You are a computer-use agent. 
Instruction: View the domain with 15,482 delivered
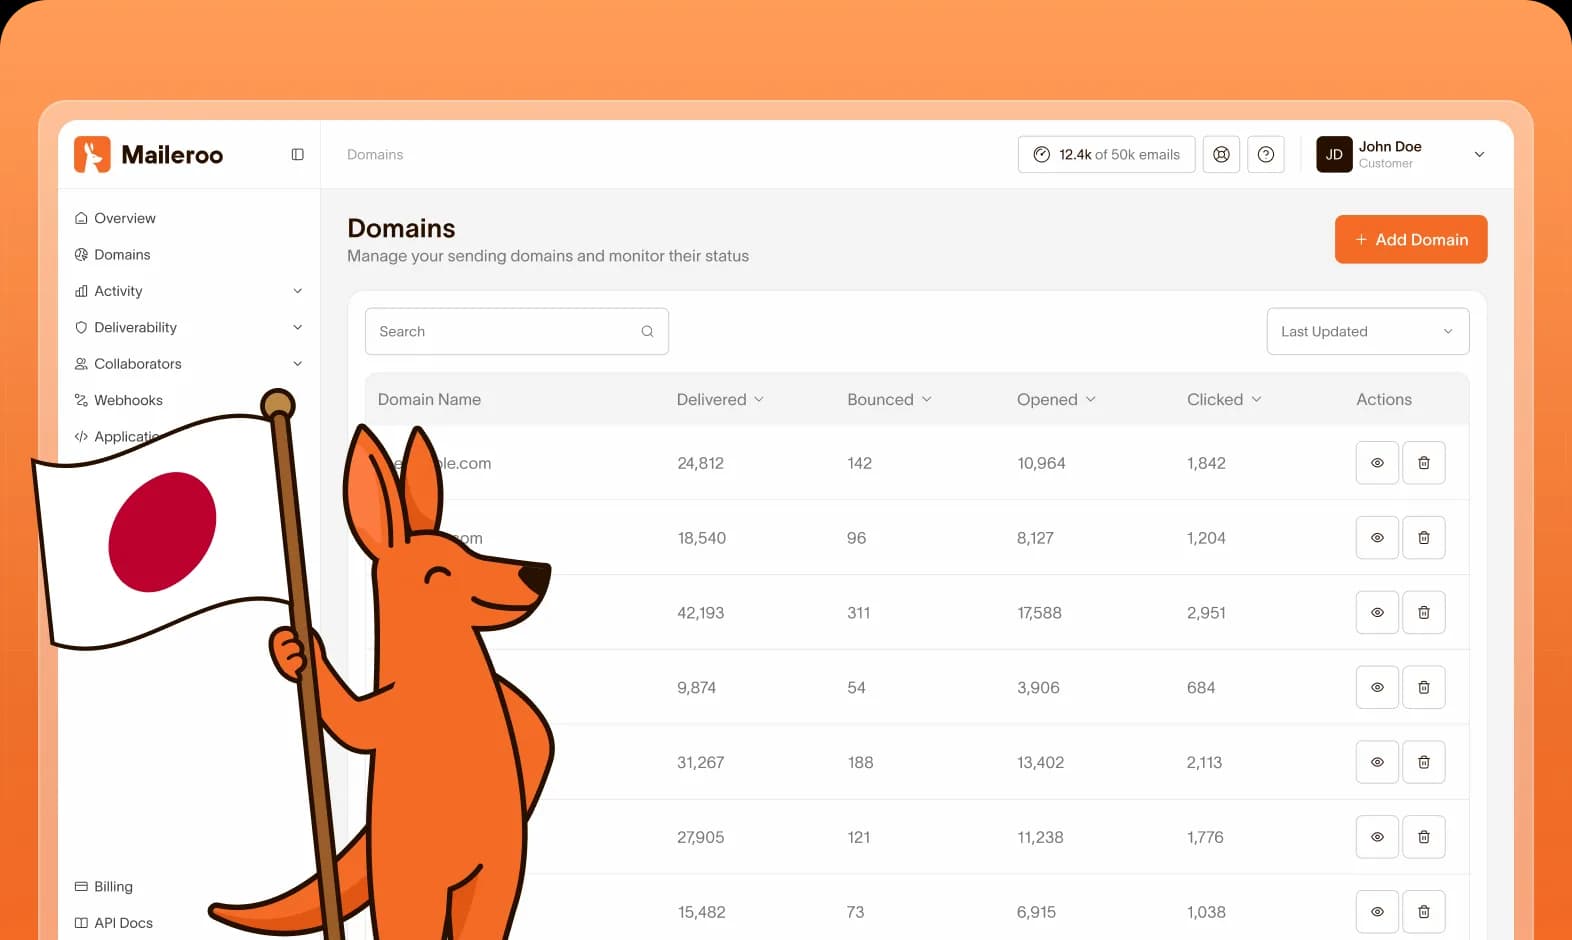point(1377,912)
